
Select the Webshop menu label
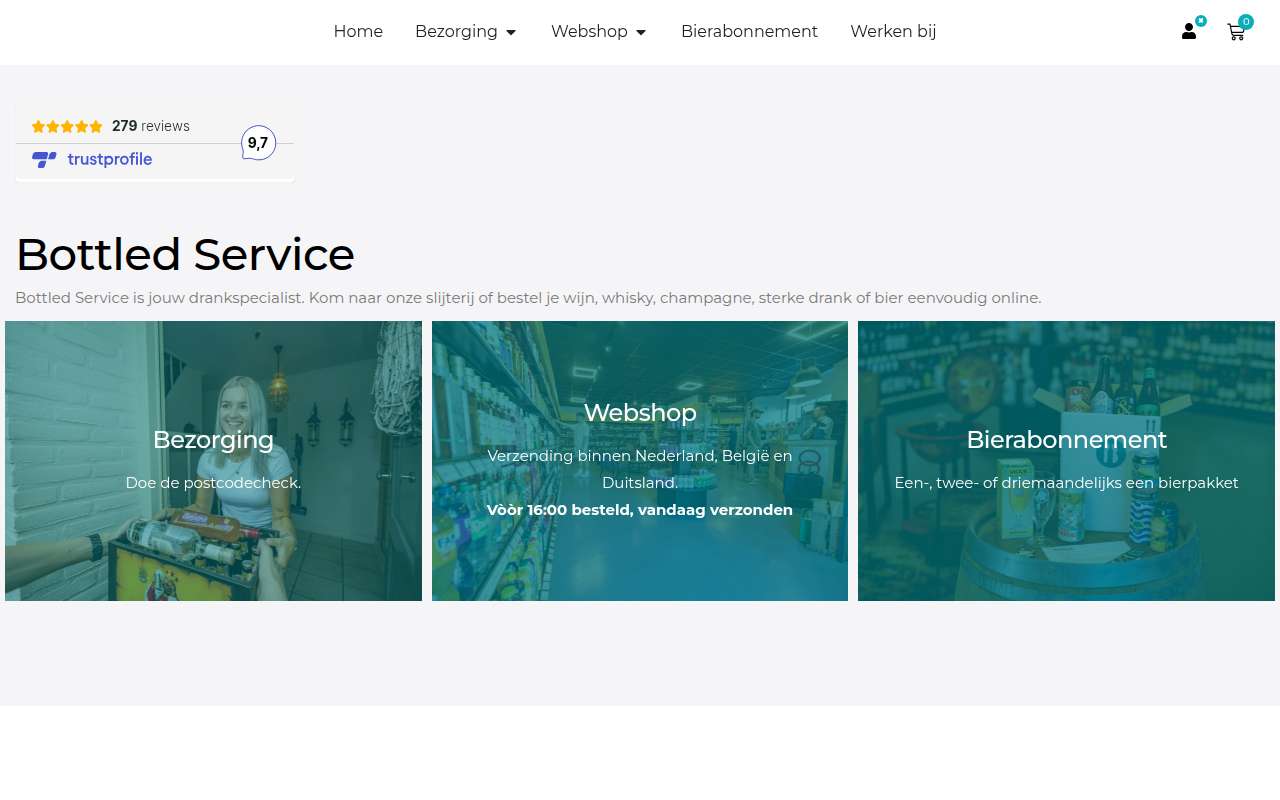(x=589, y=31)
